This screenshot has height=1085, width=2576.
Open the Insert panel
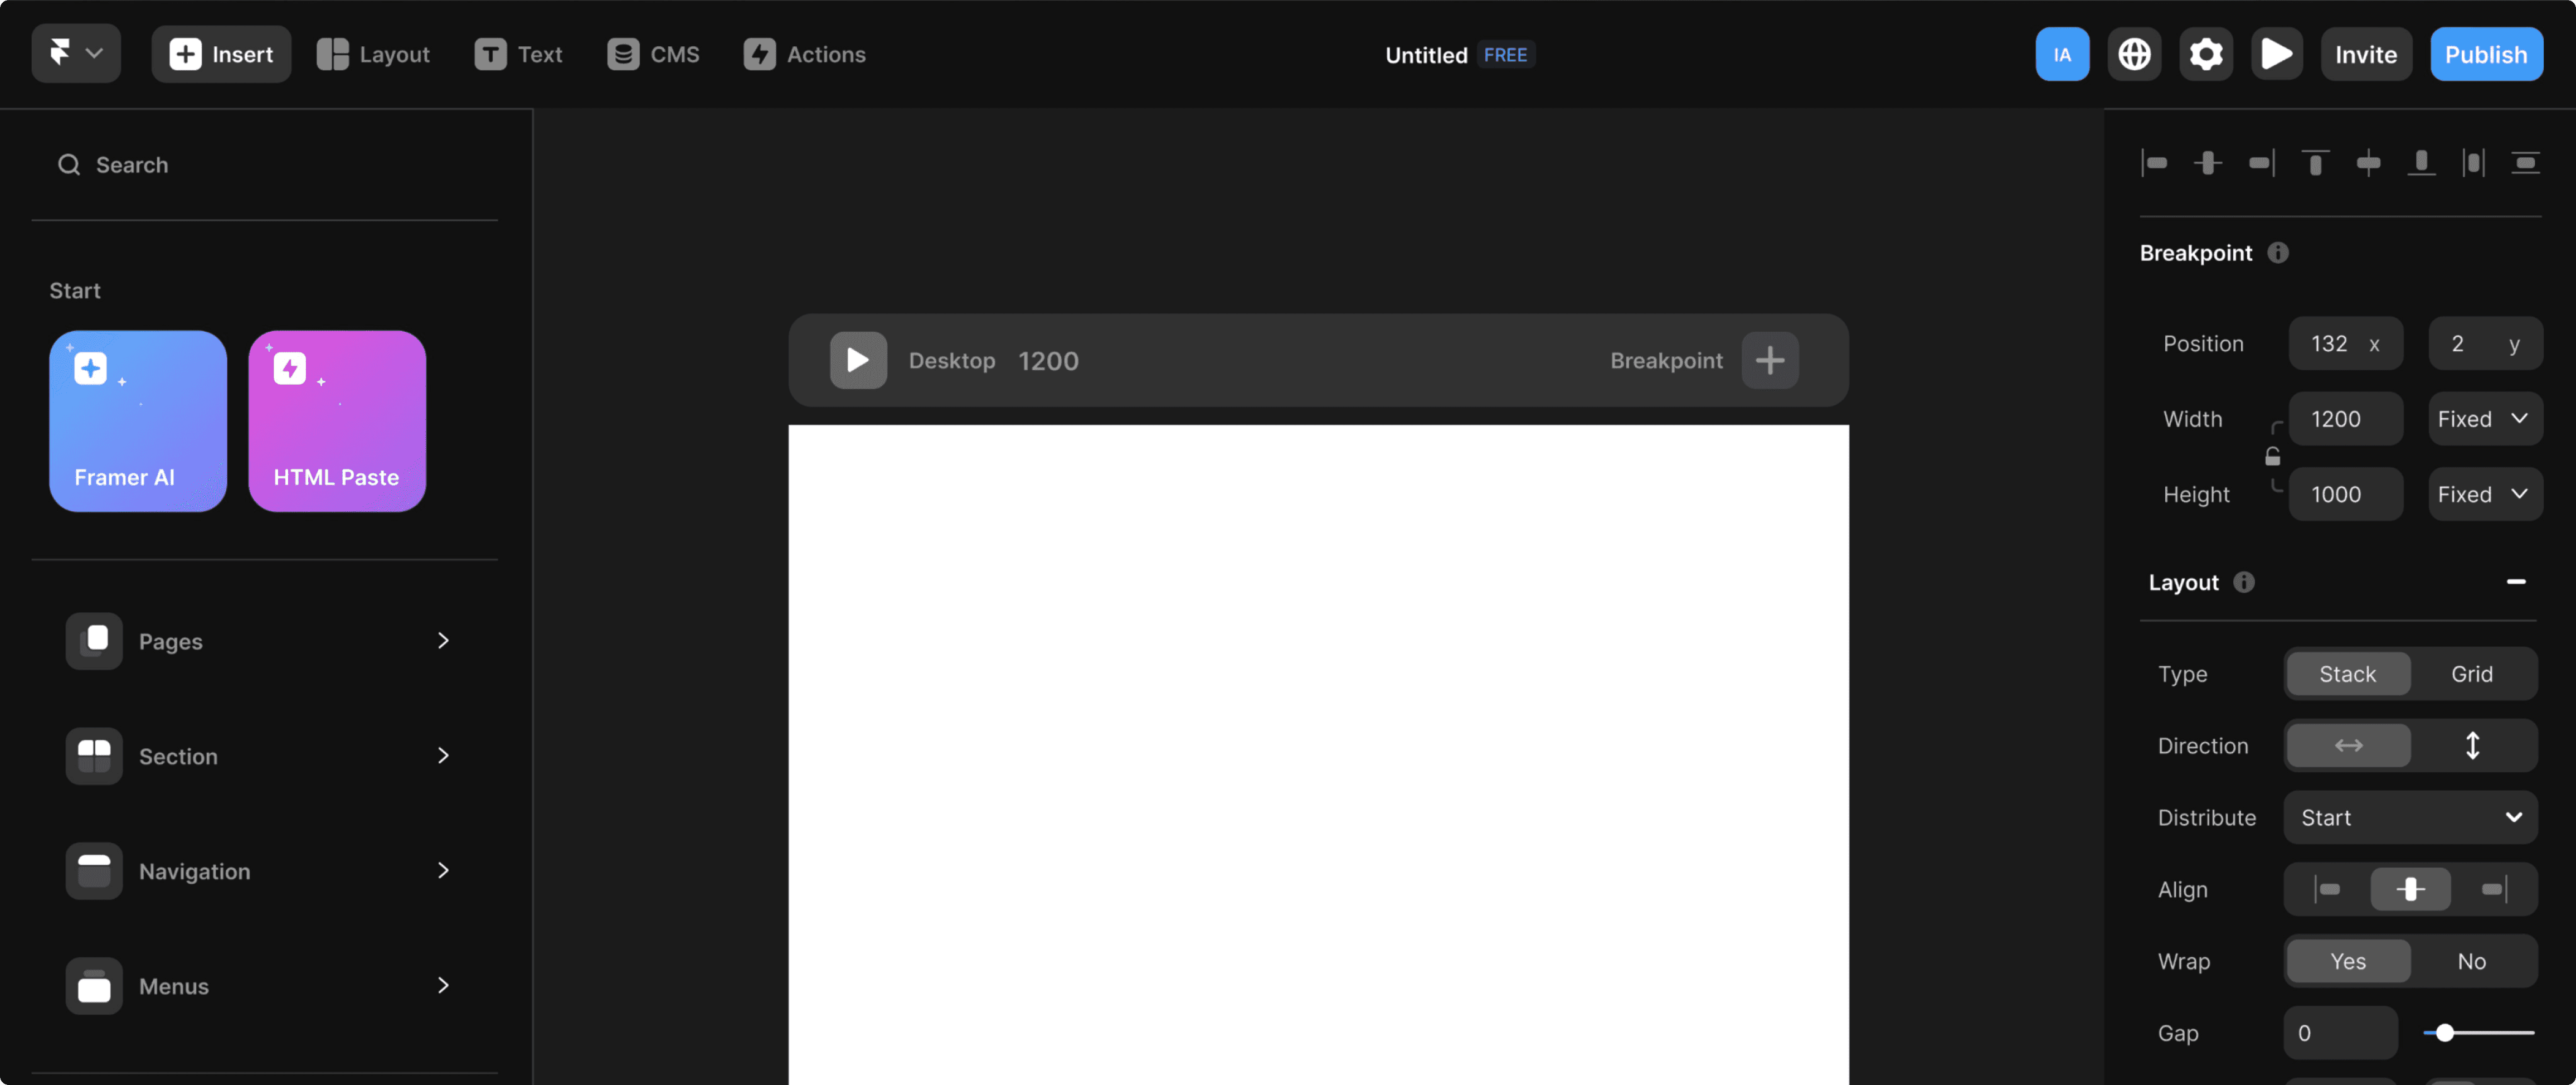pyautogui.click(x=221, y=54)
